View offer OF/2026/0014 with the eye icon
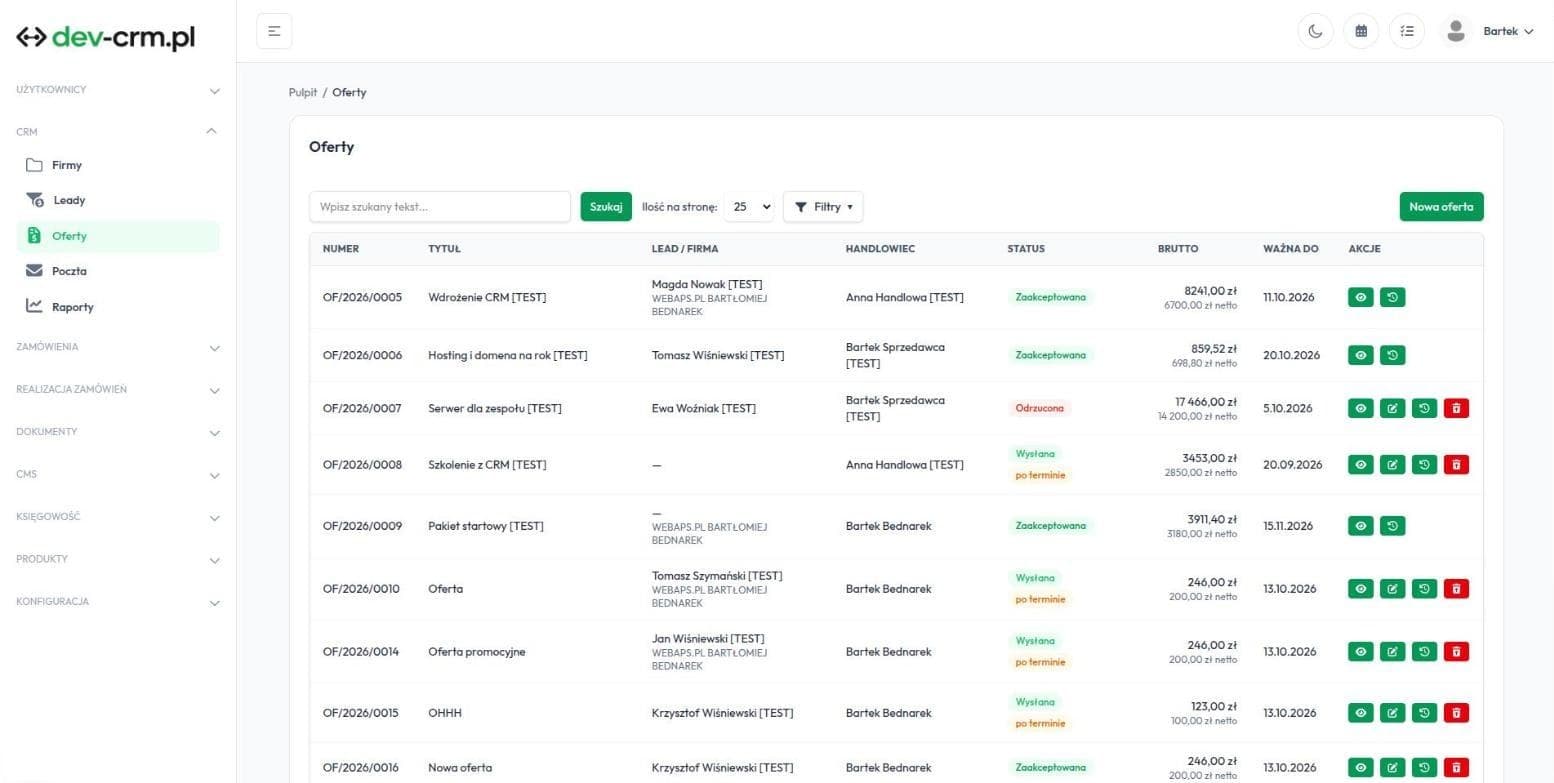 (1360, 652)
